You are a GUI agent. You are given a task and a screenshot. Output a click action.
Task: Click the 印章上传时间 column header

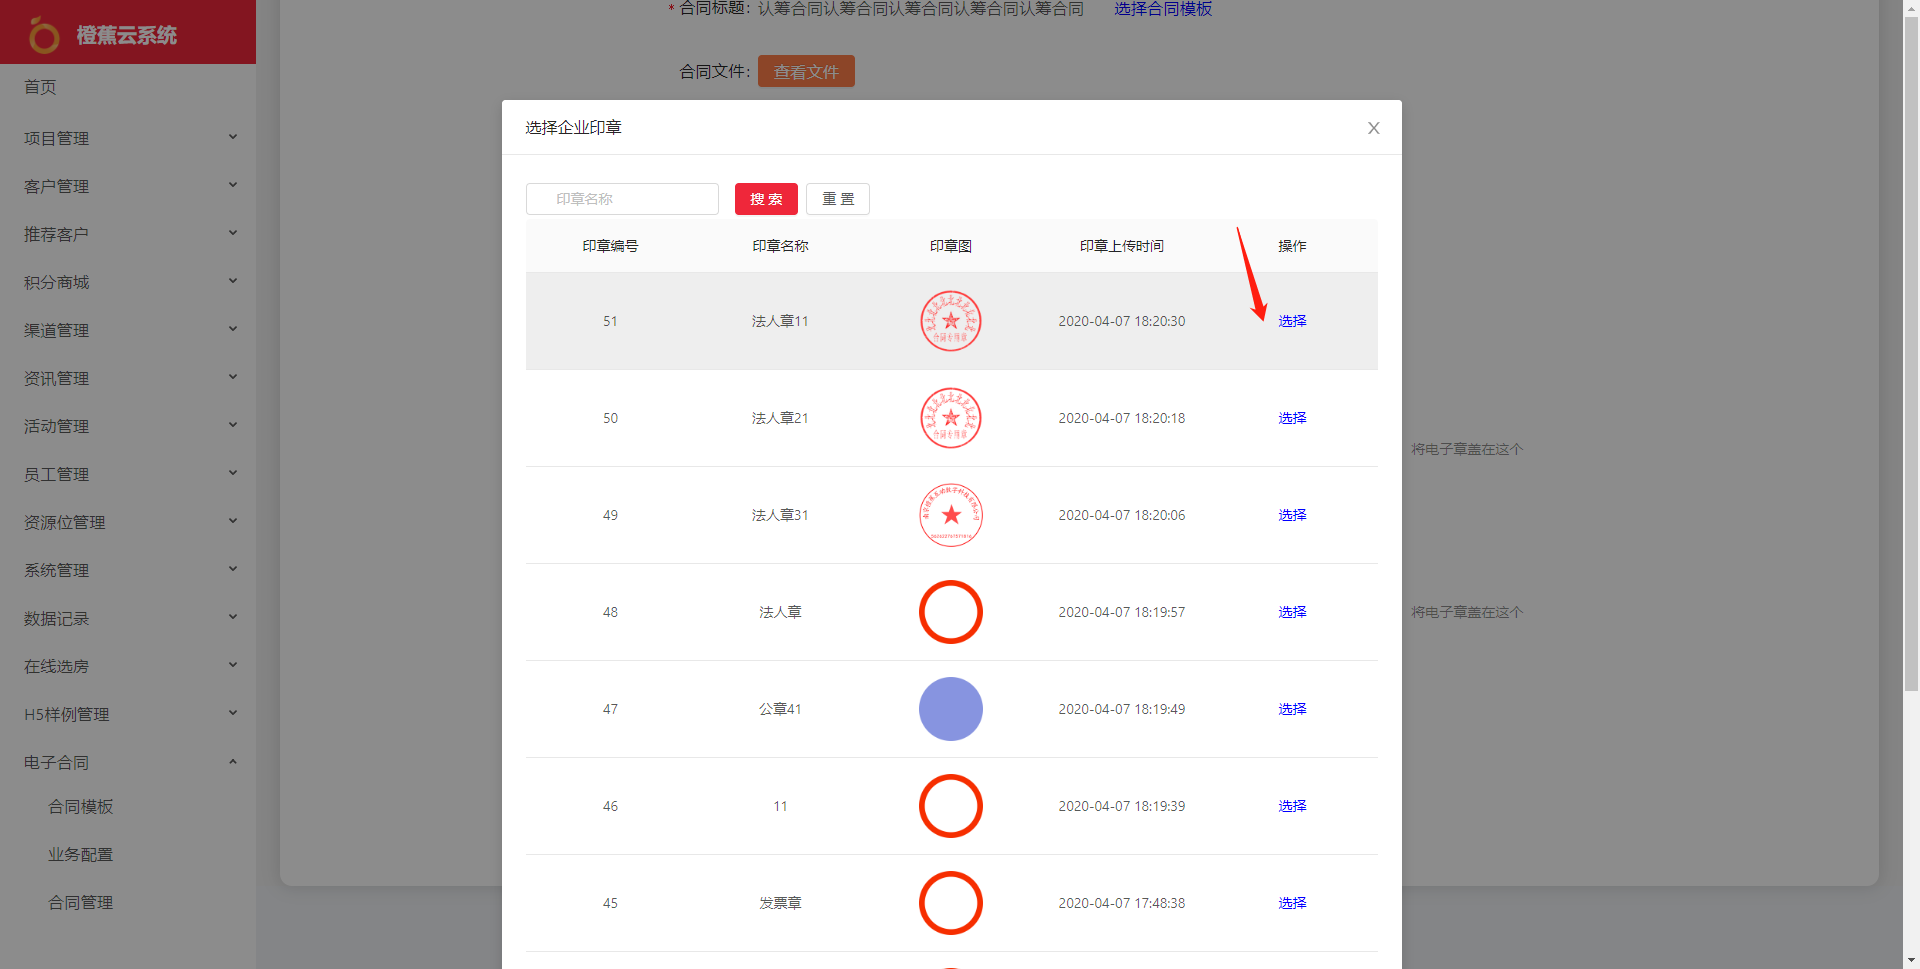click(x=1122, y=246)
